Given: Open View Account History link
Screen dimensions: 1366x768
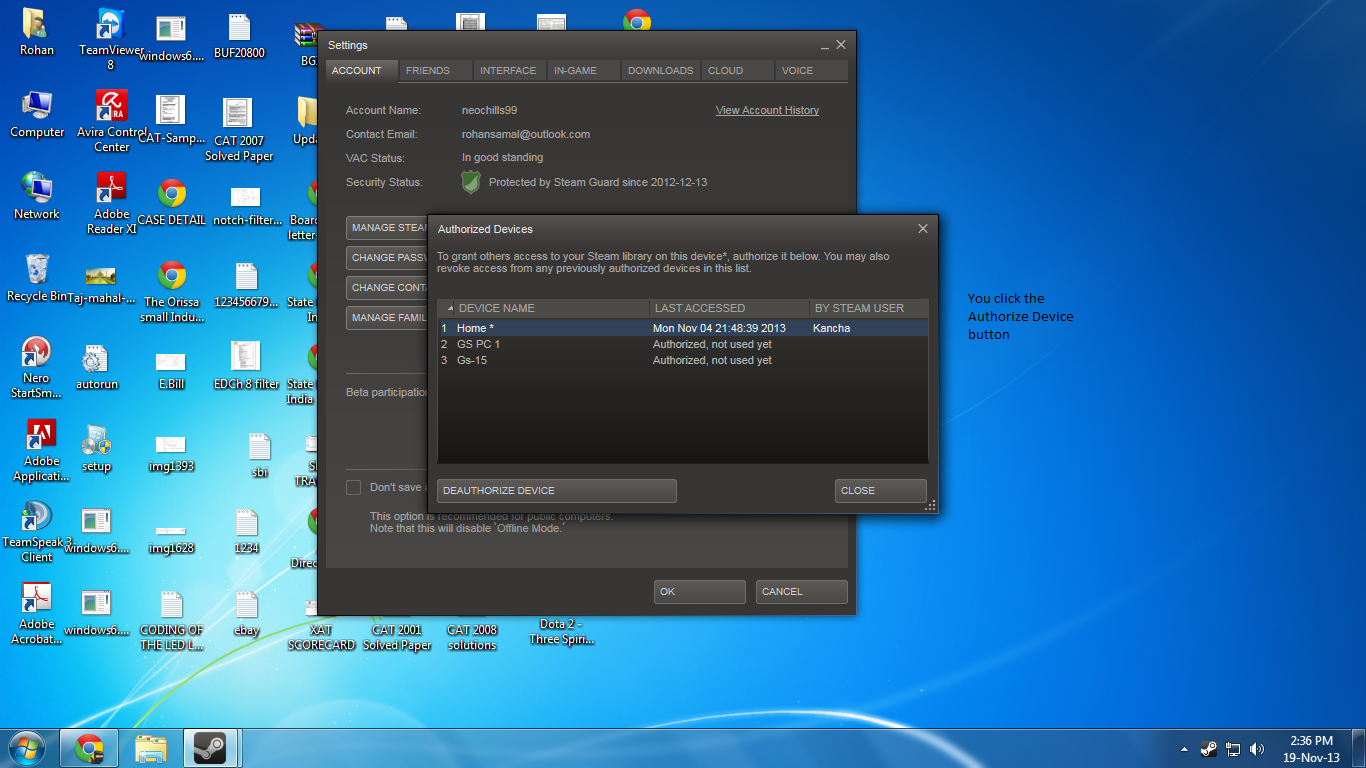Looking at the screenshot, I should pos(767,110).
